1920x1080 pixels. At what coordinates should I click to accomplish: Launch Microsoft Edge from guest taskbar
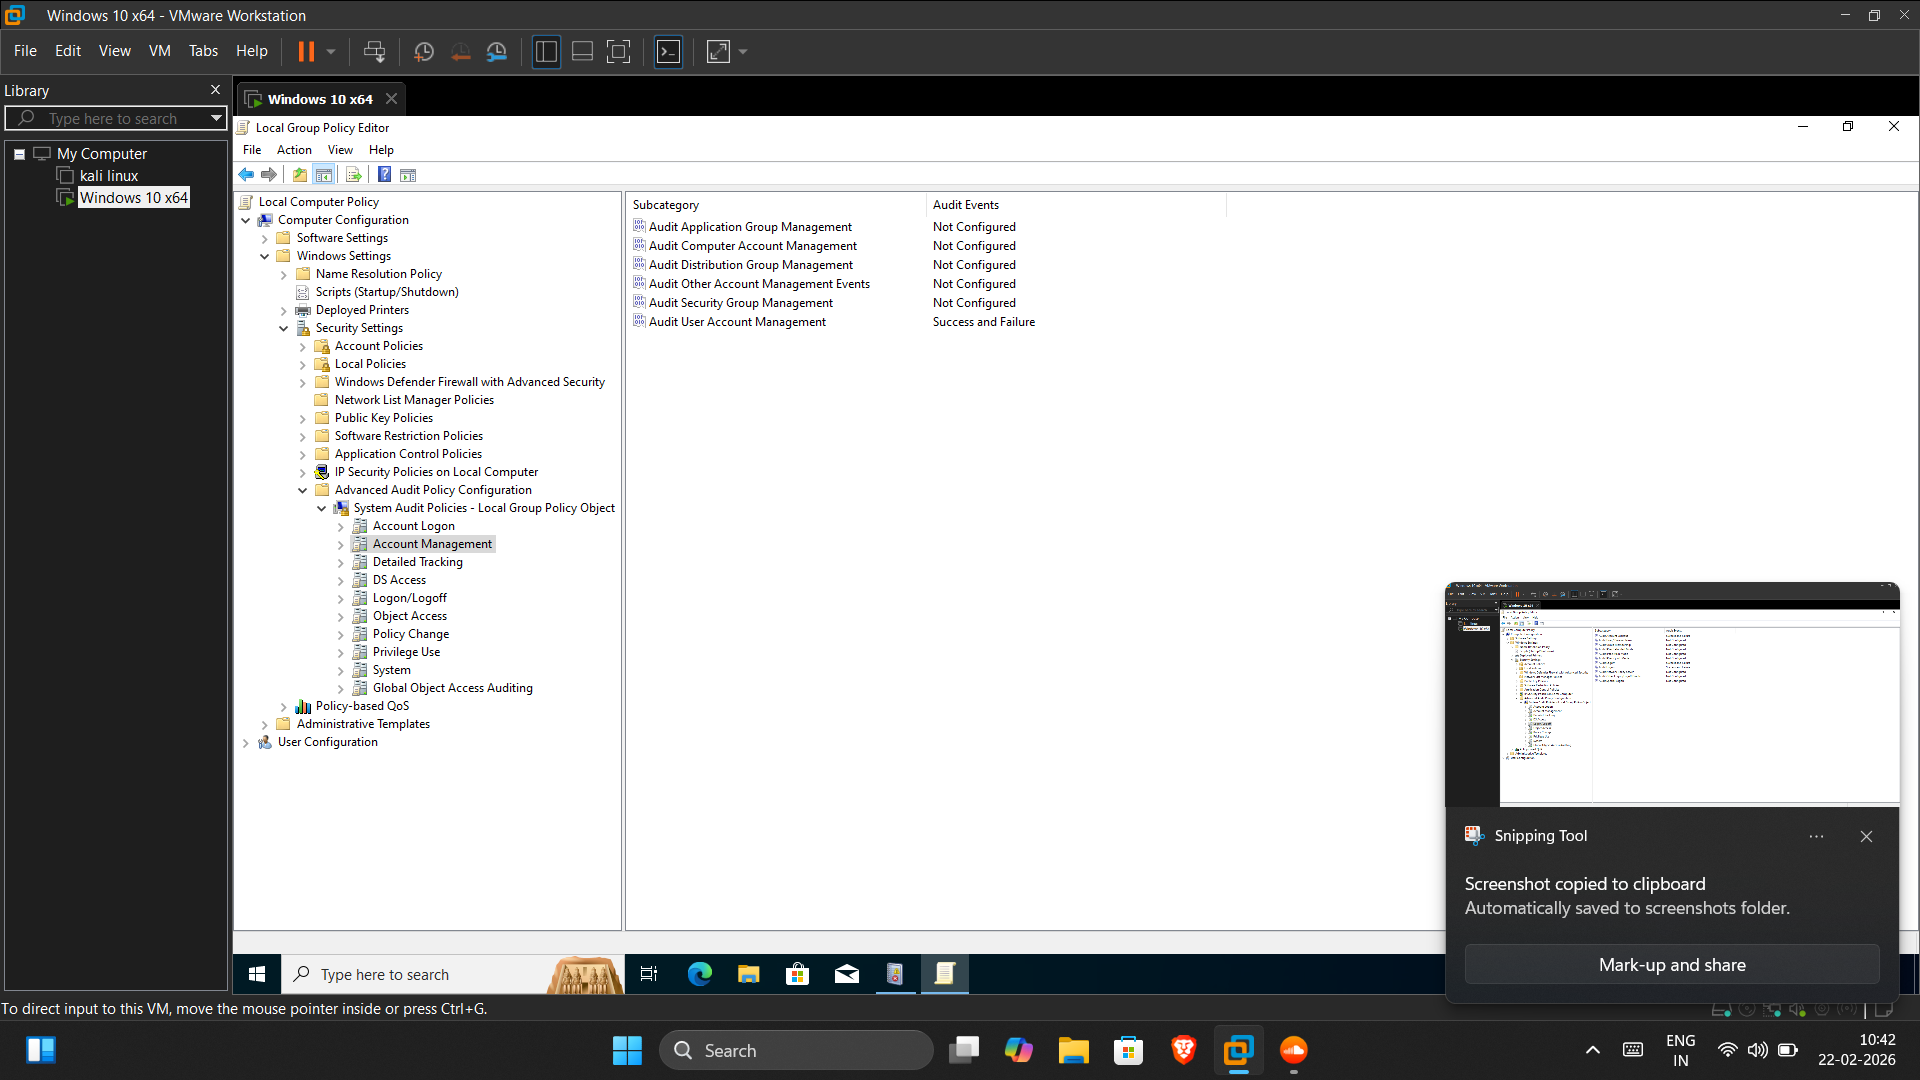click(x=699, y=974)
